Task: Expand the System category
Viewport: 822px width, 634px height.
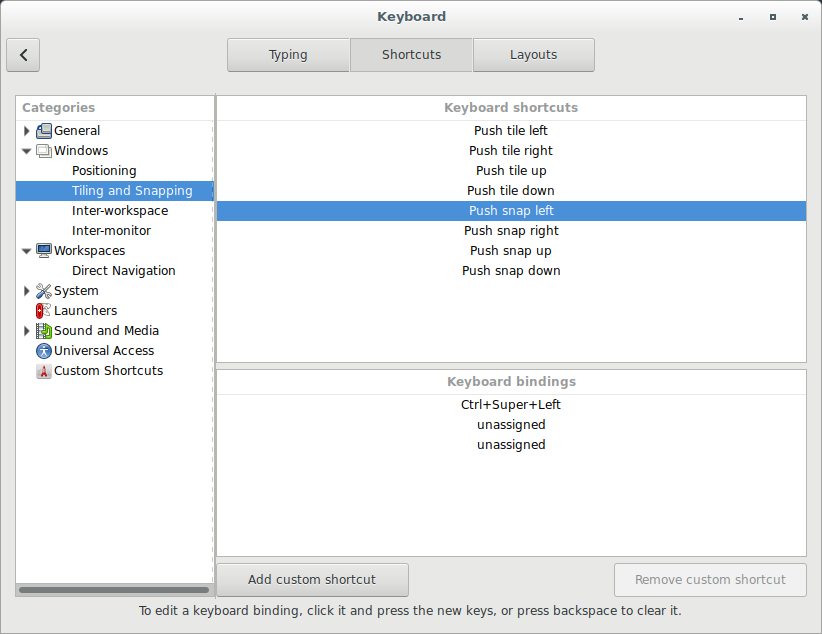Action: 27,291
